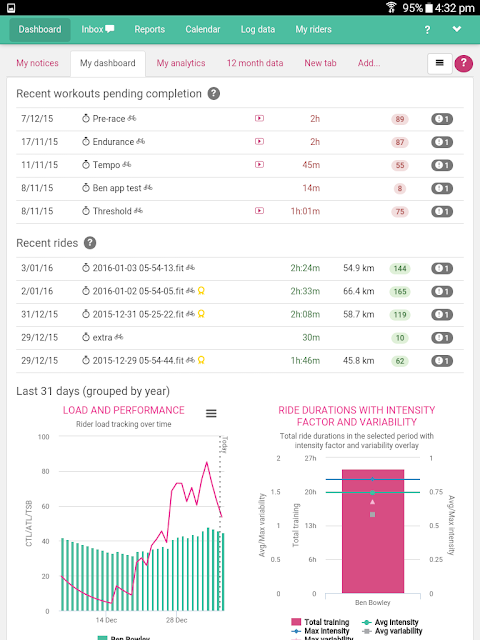Toggle Max intensity legend series

coord(320,631)
